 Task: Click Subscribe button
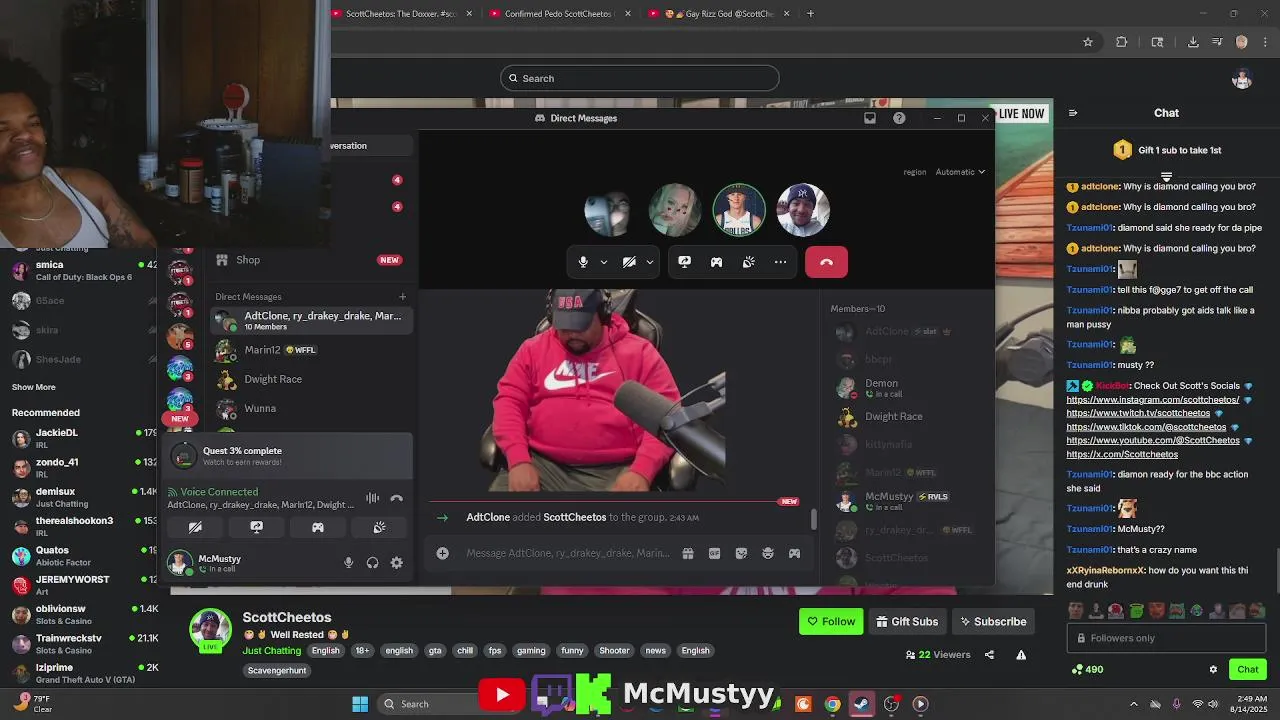pos(992,621)
